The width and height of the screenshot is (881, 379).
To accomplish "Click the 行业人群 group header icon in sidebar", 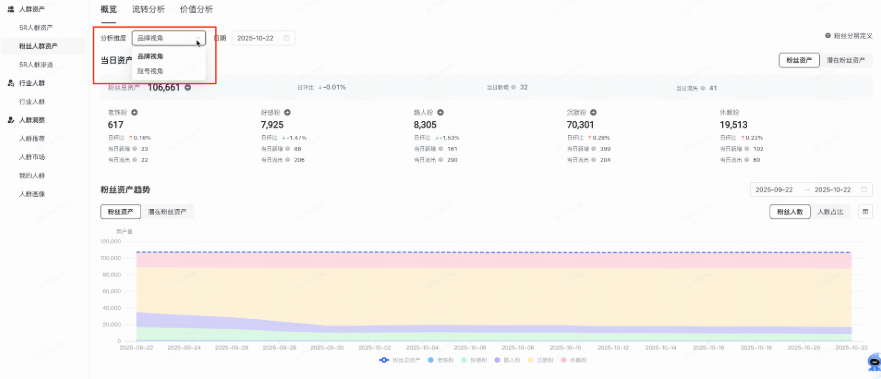I will click(x=11, y=83).
